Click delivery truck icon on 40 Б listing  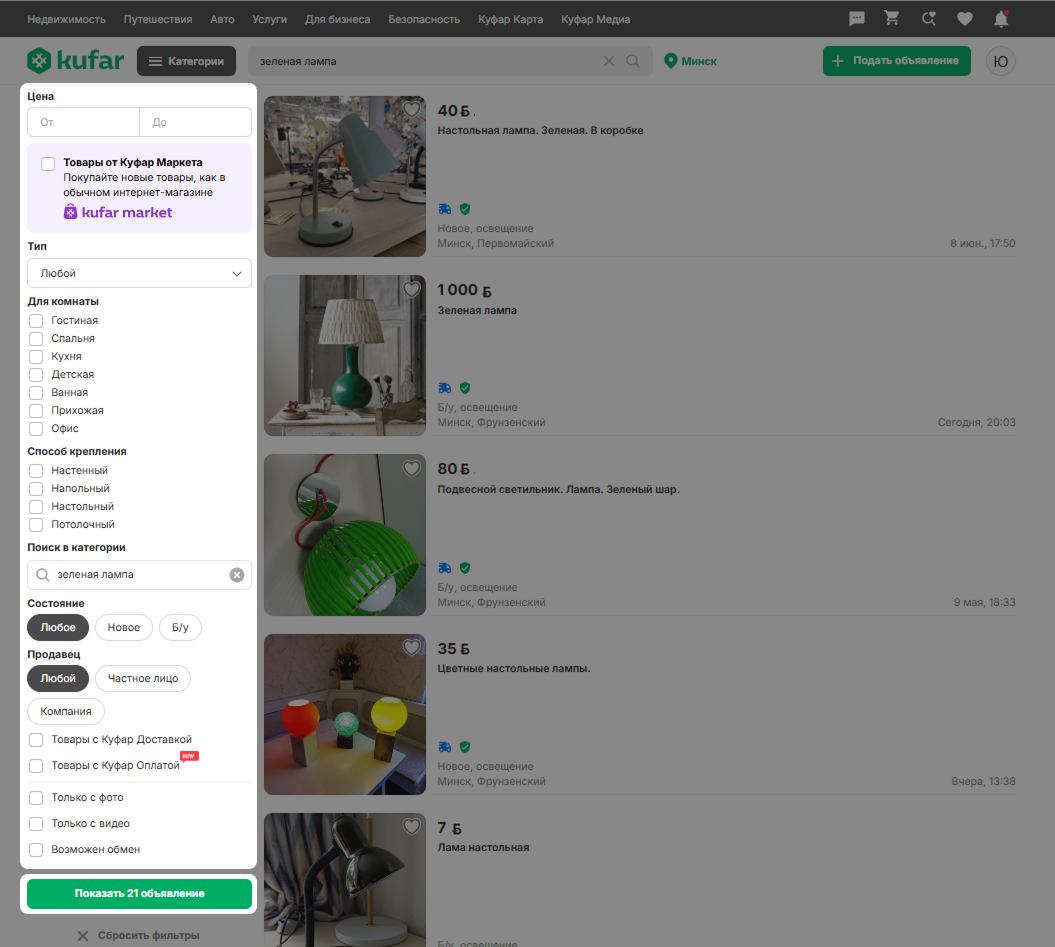[x=445, y=209]
